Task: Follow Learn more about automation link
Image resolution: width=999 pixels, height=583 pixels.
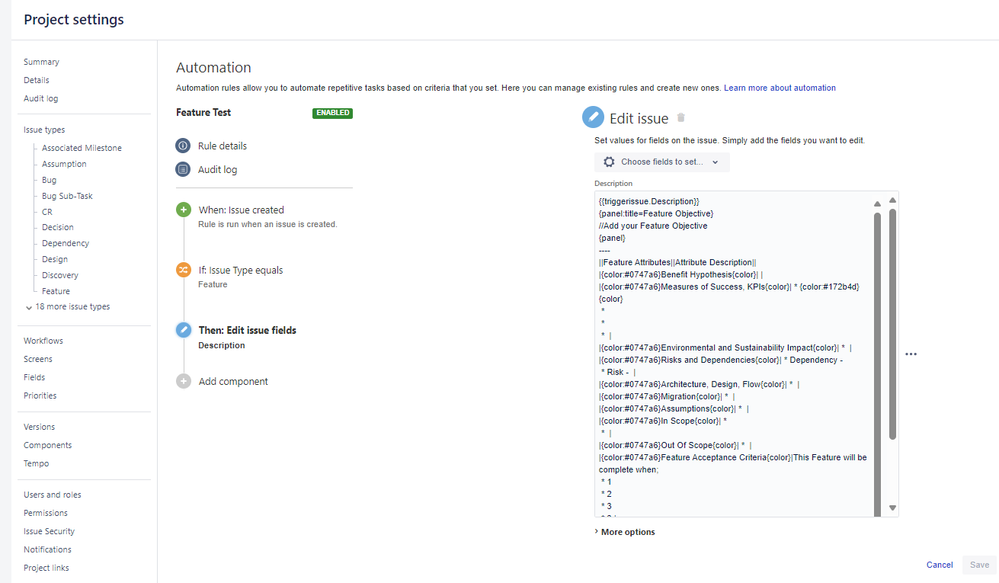Action: [x=779, y=88]
